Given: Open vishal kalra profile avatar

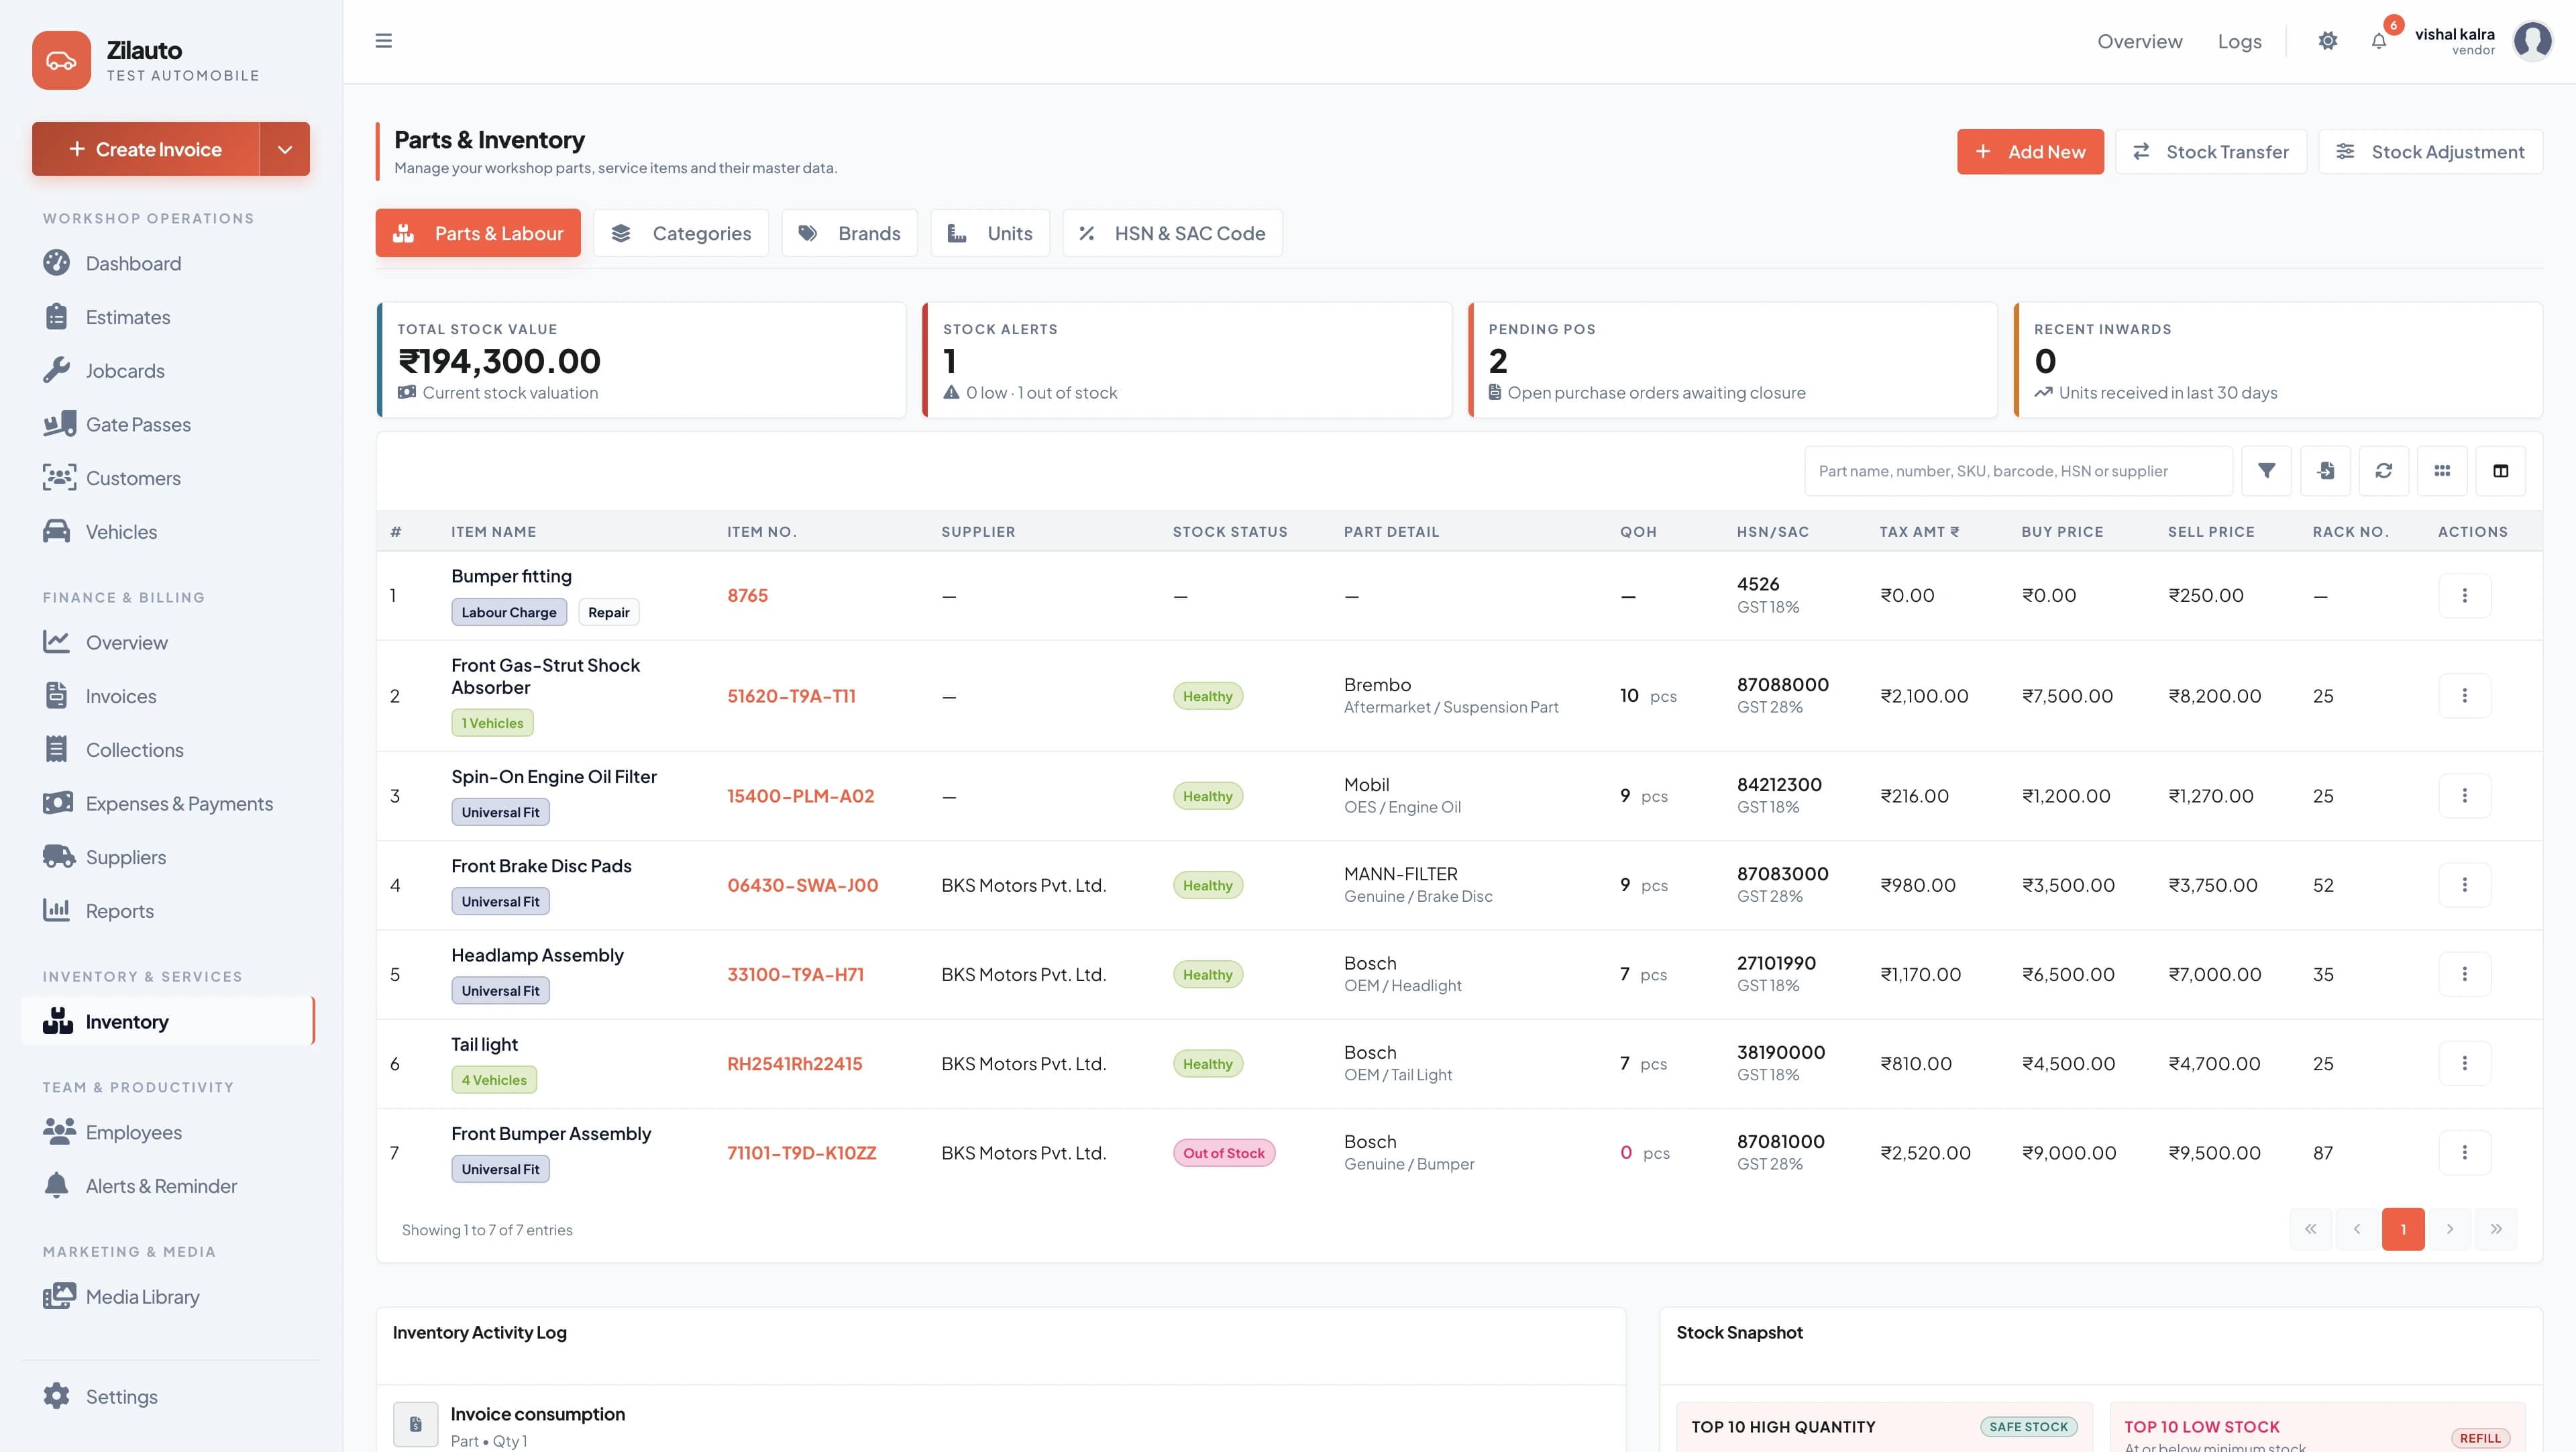Looking at the screenshot, I should click(x=2532, y=41).
